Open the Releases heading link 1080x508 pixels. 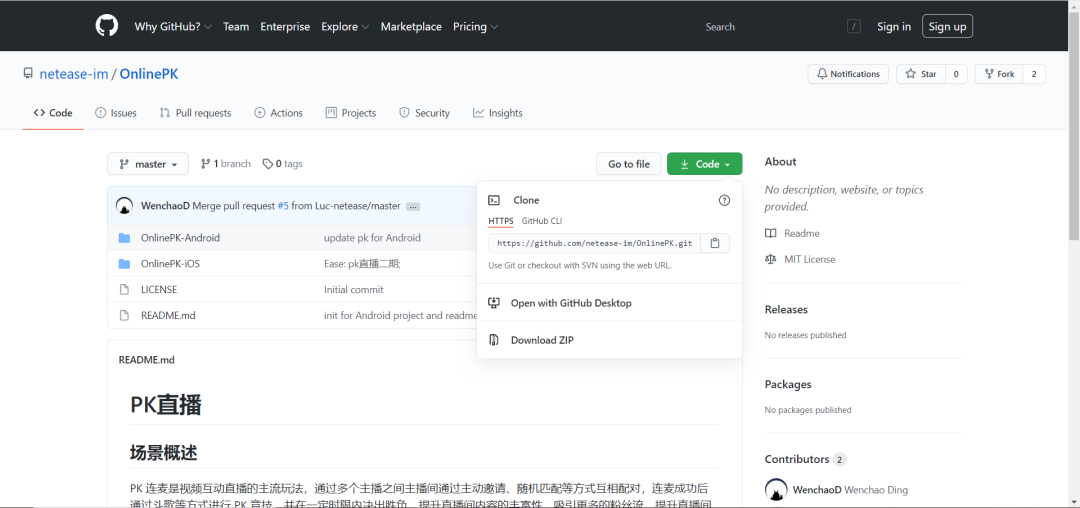click(786, 310)
